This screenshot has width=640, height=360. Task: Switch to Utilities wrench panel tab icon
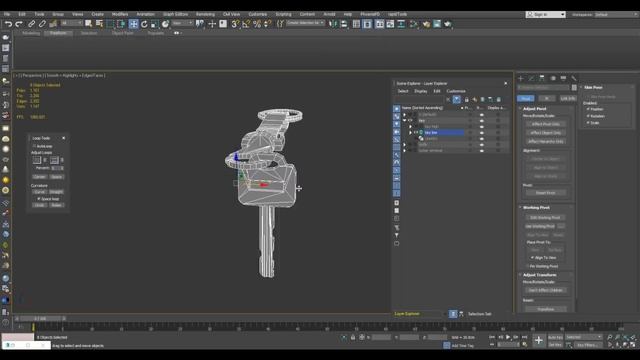pos(574,78)
